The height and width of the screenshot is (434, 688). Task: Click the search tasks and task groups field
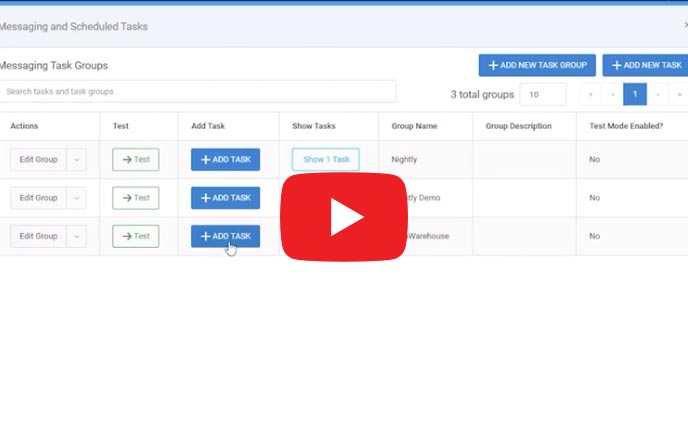198,91
